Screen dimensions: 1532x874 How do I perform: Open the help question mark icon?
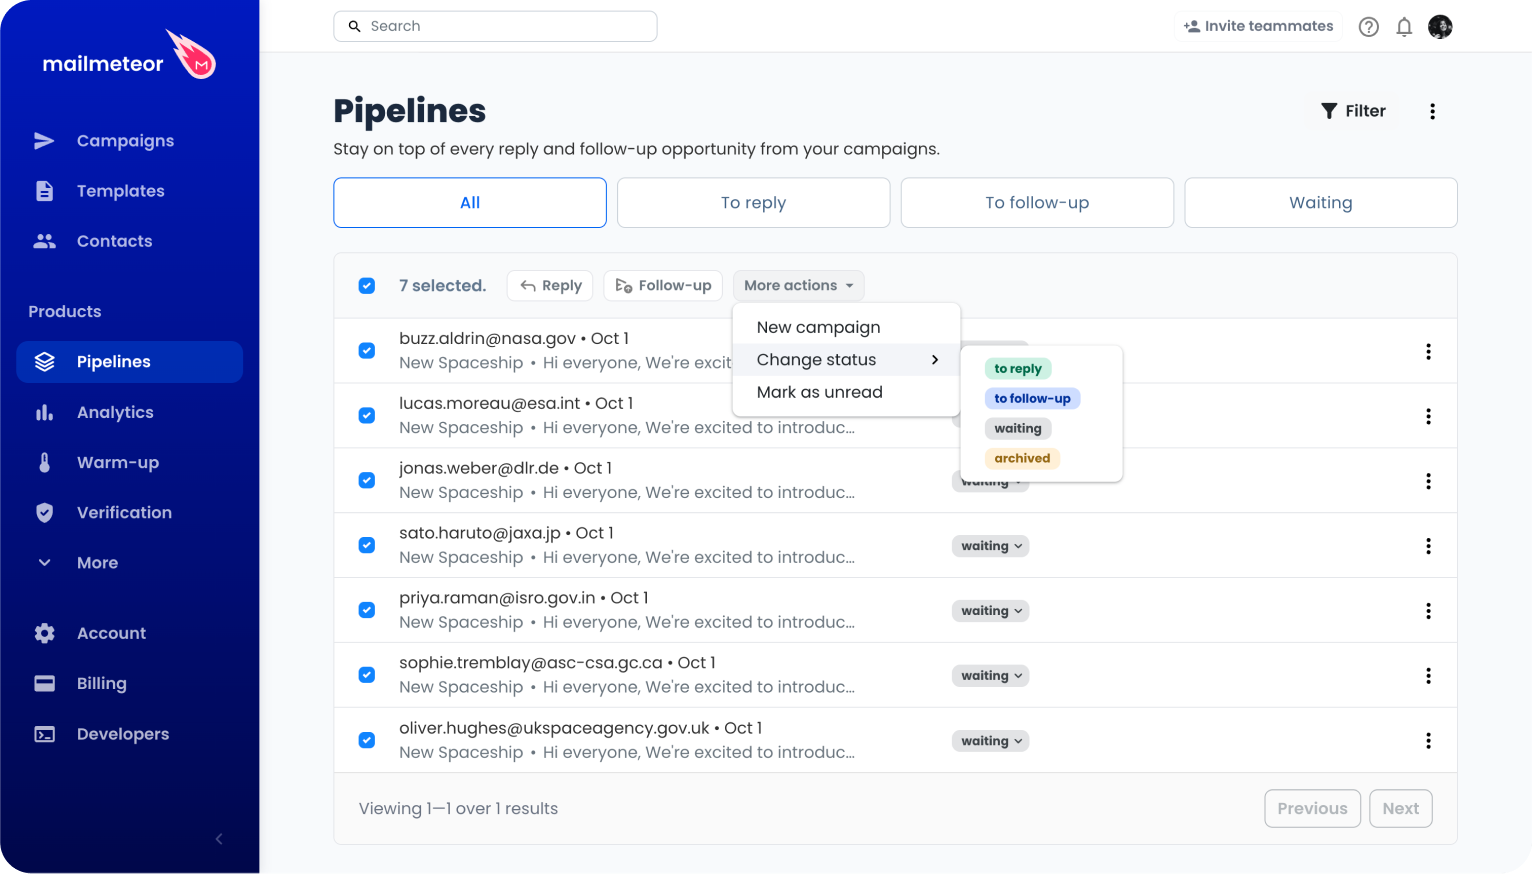pos(1369,27)
